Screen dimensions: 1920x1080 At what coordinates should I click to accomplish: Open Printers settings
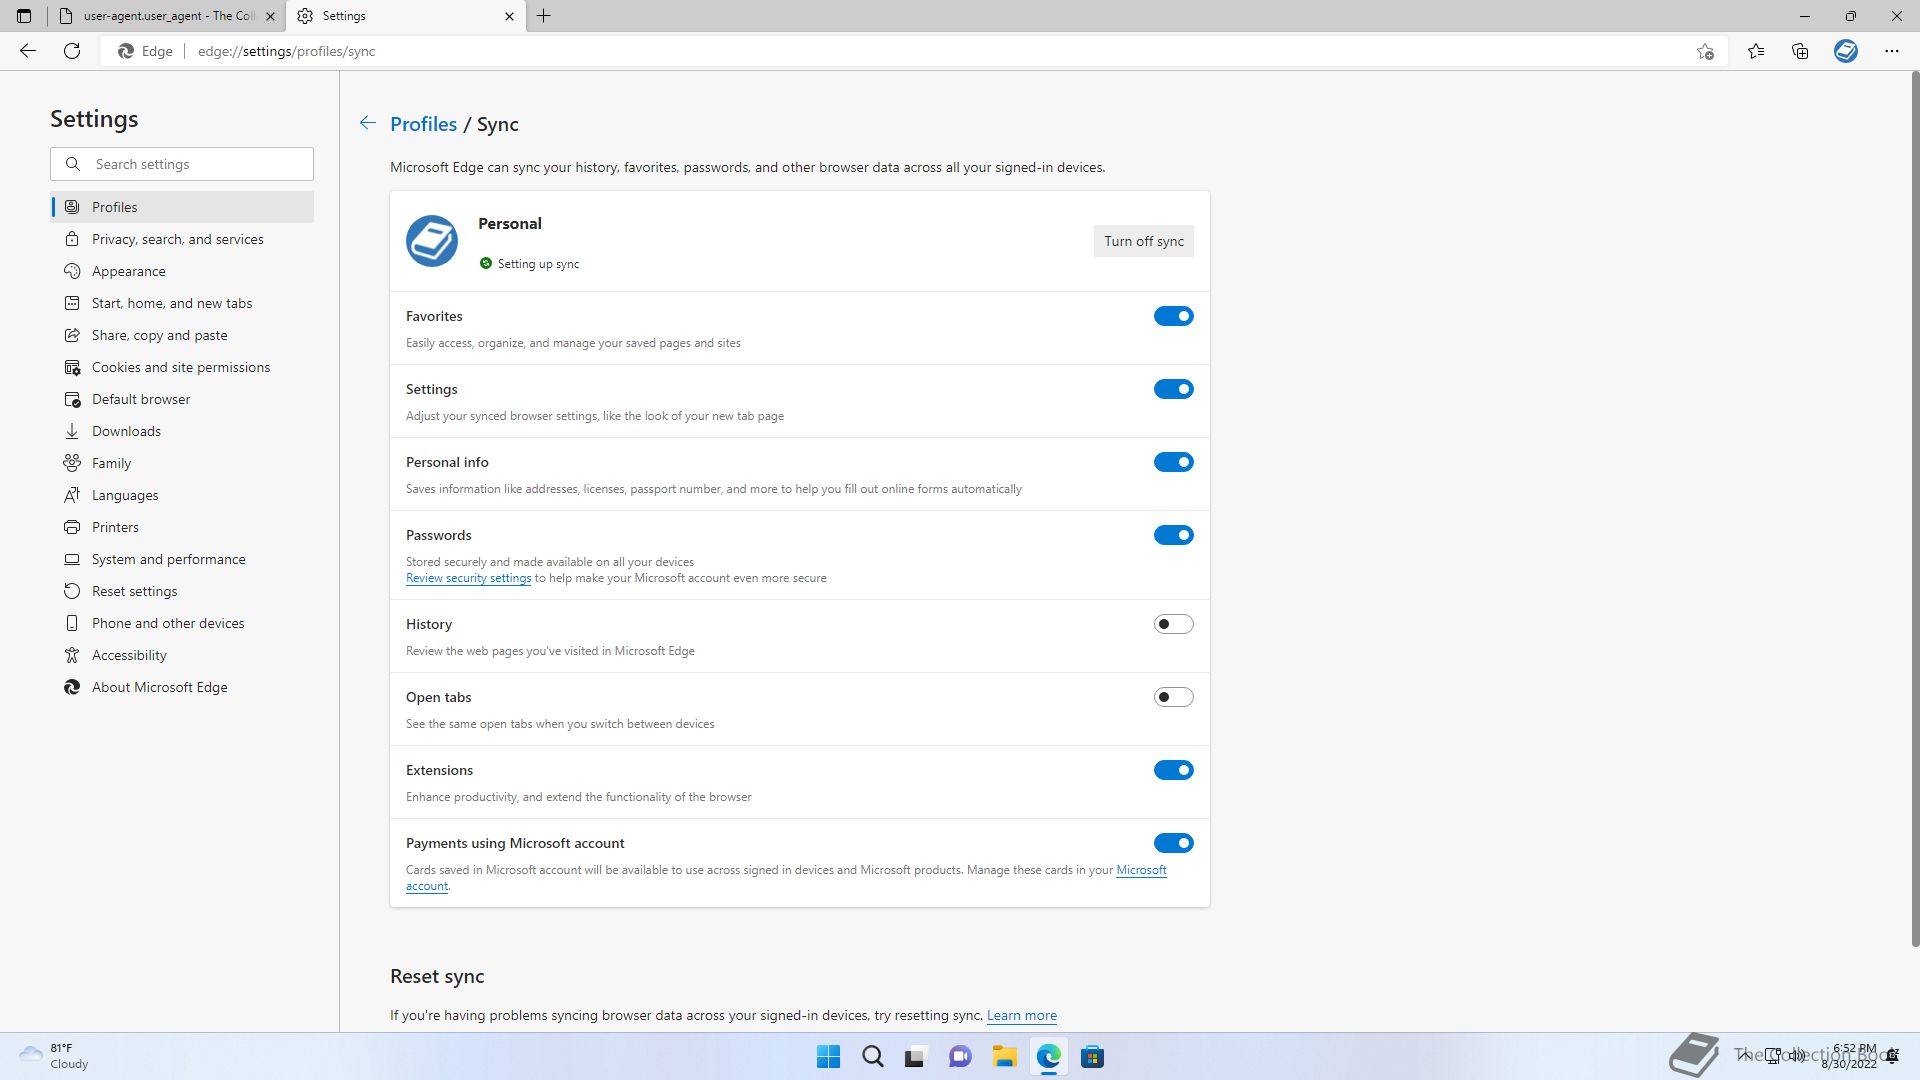[182, 527]
